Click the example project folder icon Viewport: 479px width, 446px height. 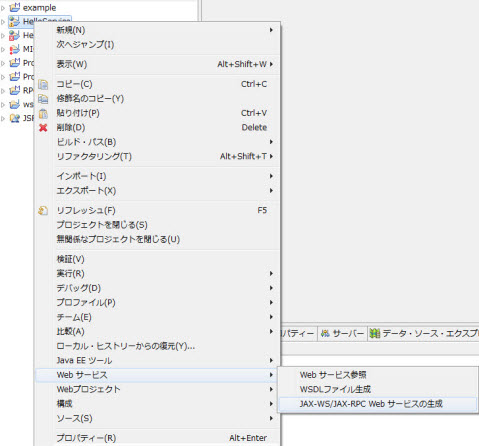click(x=15, y=7)
